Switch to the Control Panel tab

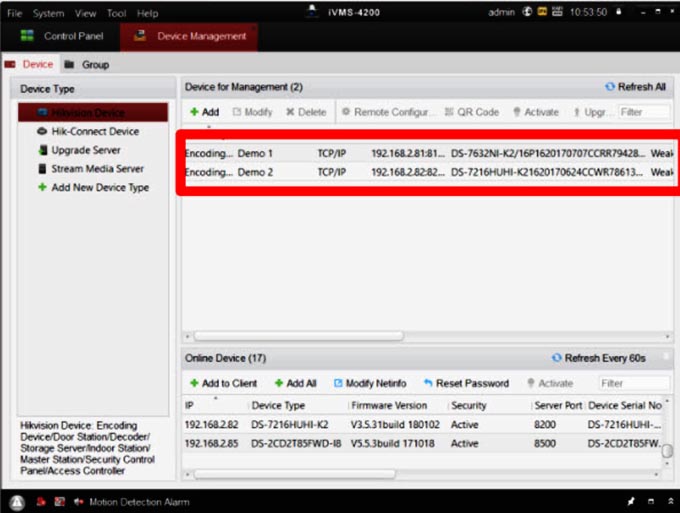(62, 36)
